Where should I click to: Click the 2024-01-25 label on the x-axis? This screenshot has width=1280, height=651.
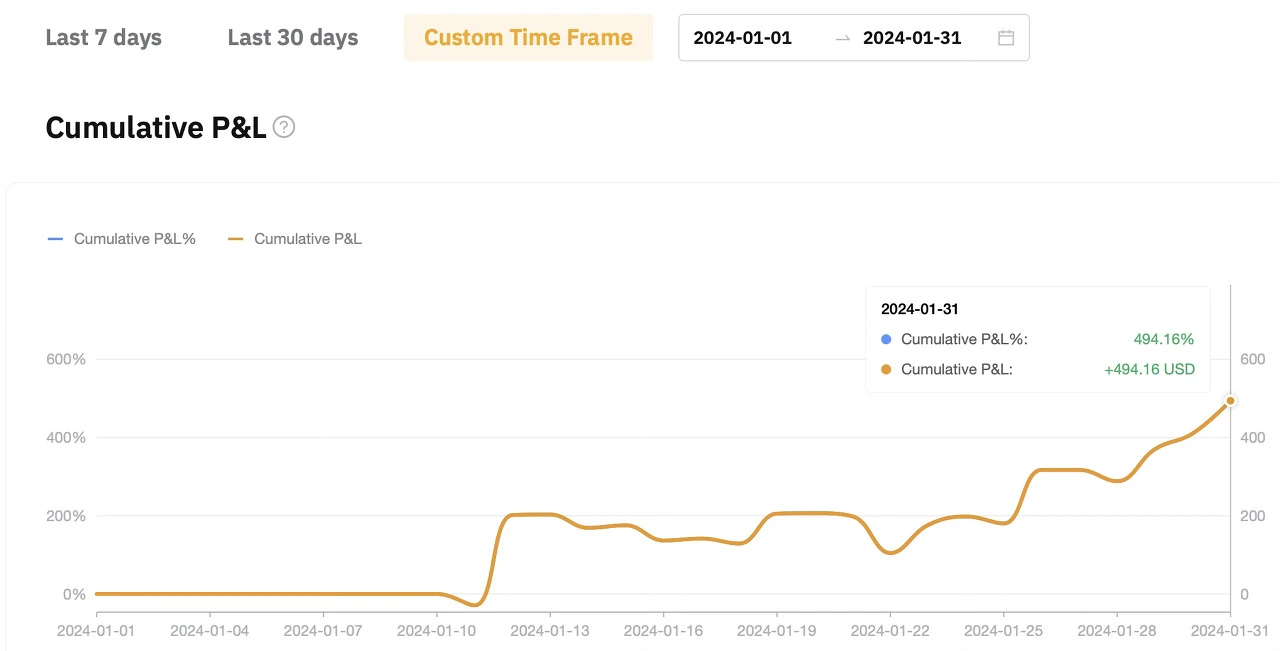1004,631
